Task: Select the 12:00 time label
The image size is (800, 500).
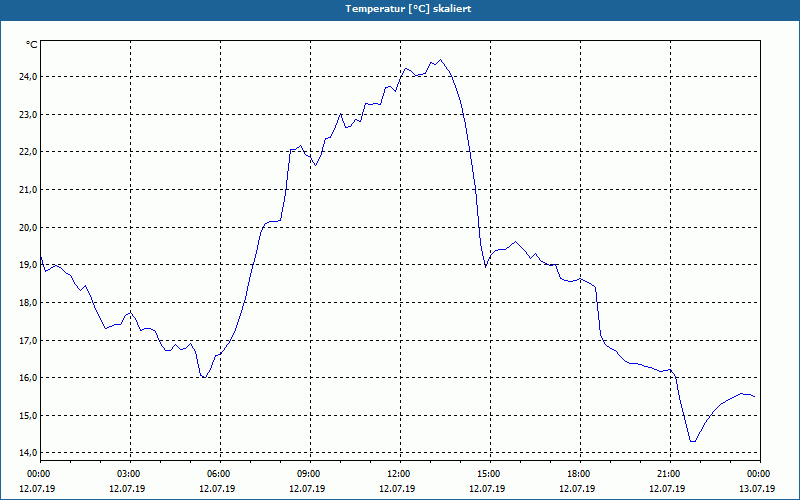Action: pyautogui.click(x=400, y=474)
